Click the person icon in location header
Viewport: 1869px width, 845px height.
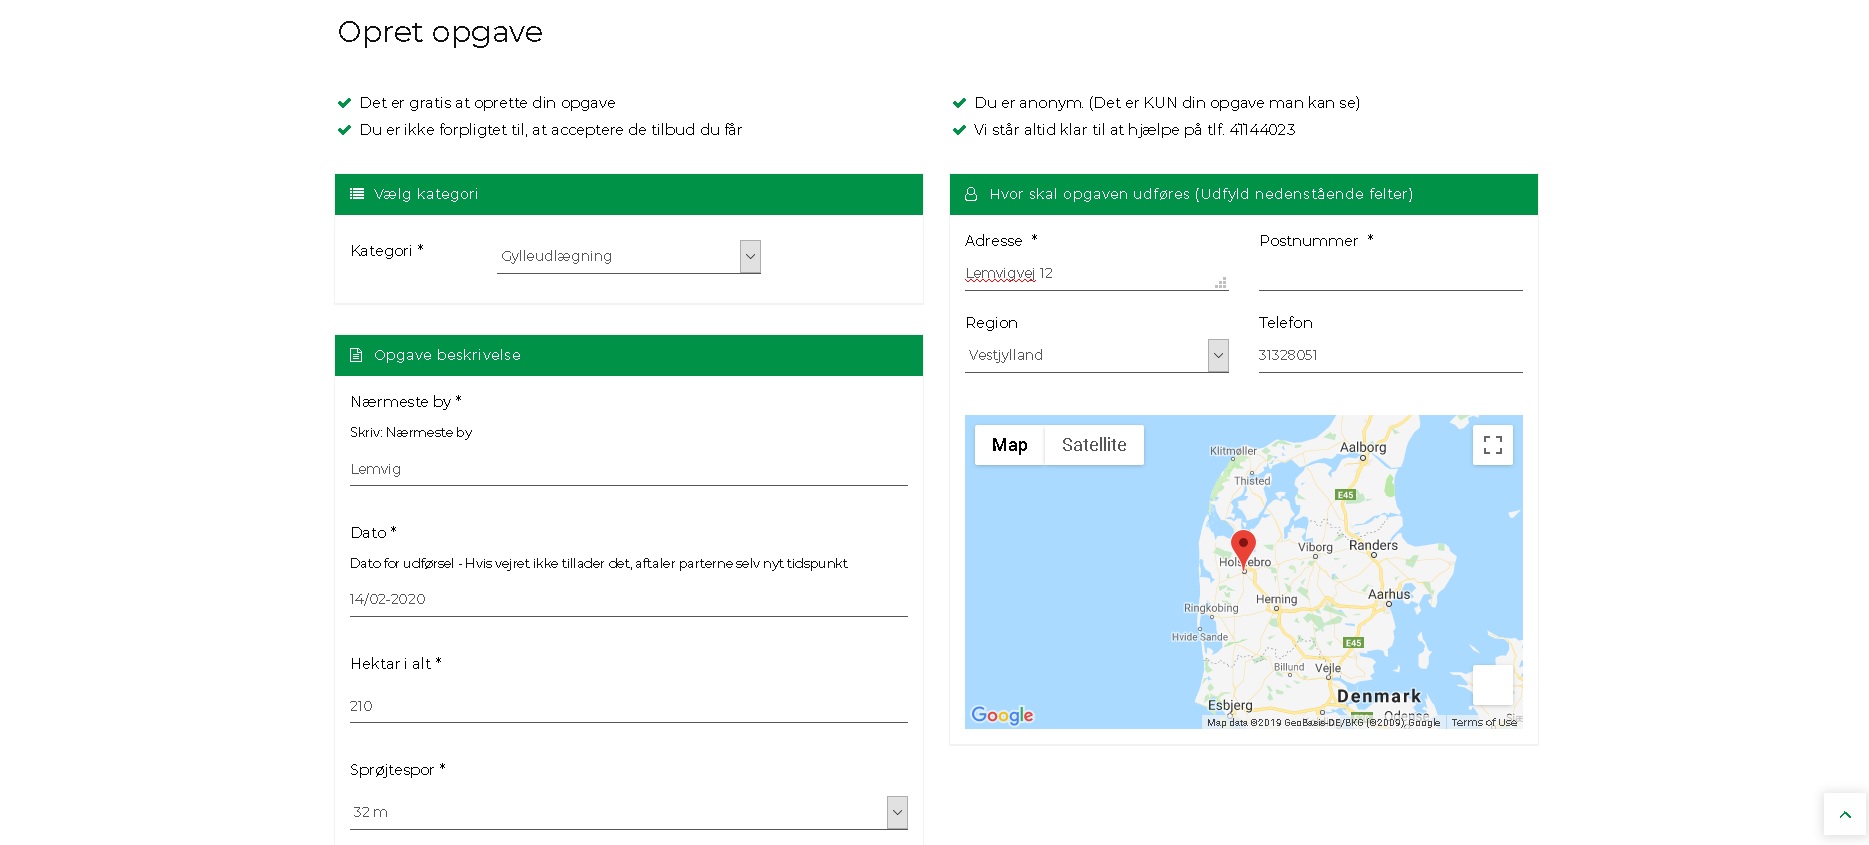(x=971, y=194)
